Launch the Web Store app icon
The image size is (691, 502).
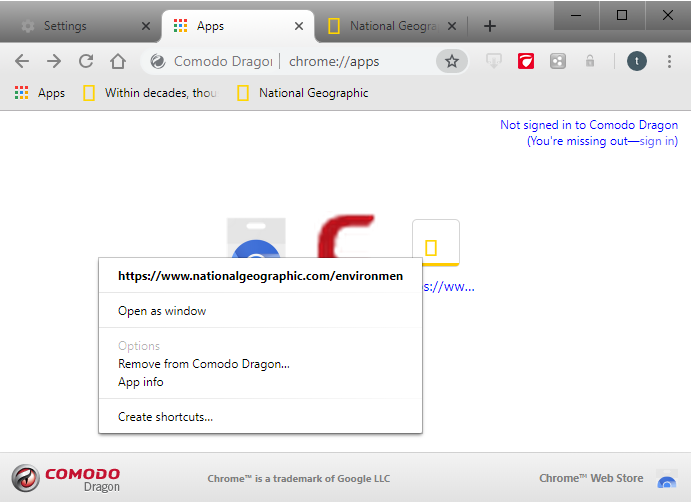[x=256, y=238]
